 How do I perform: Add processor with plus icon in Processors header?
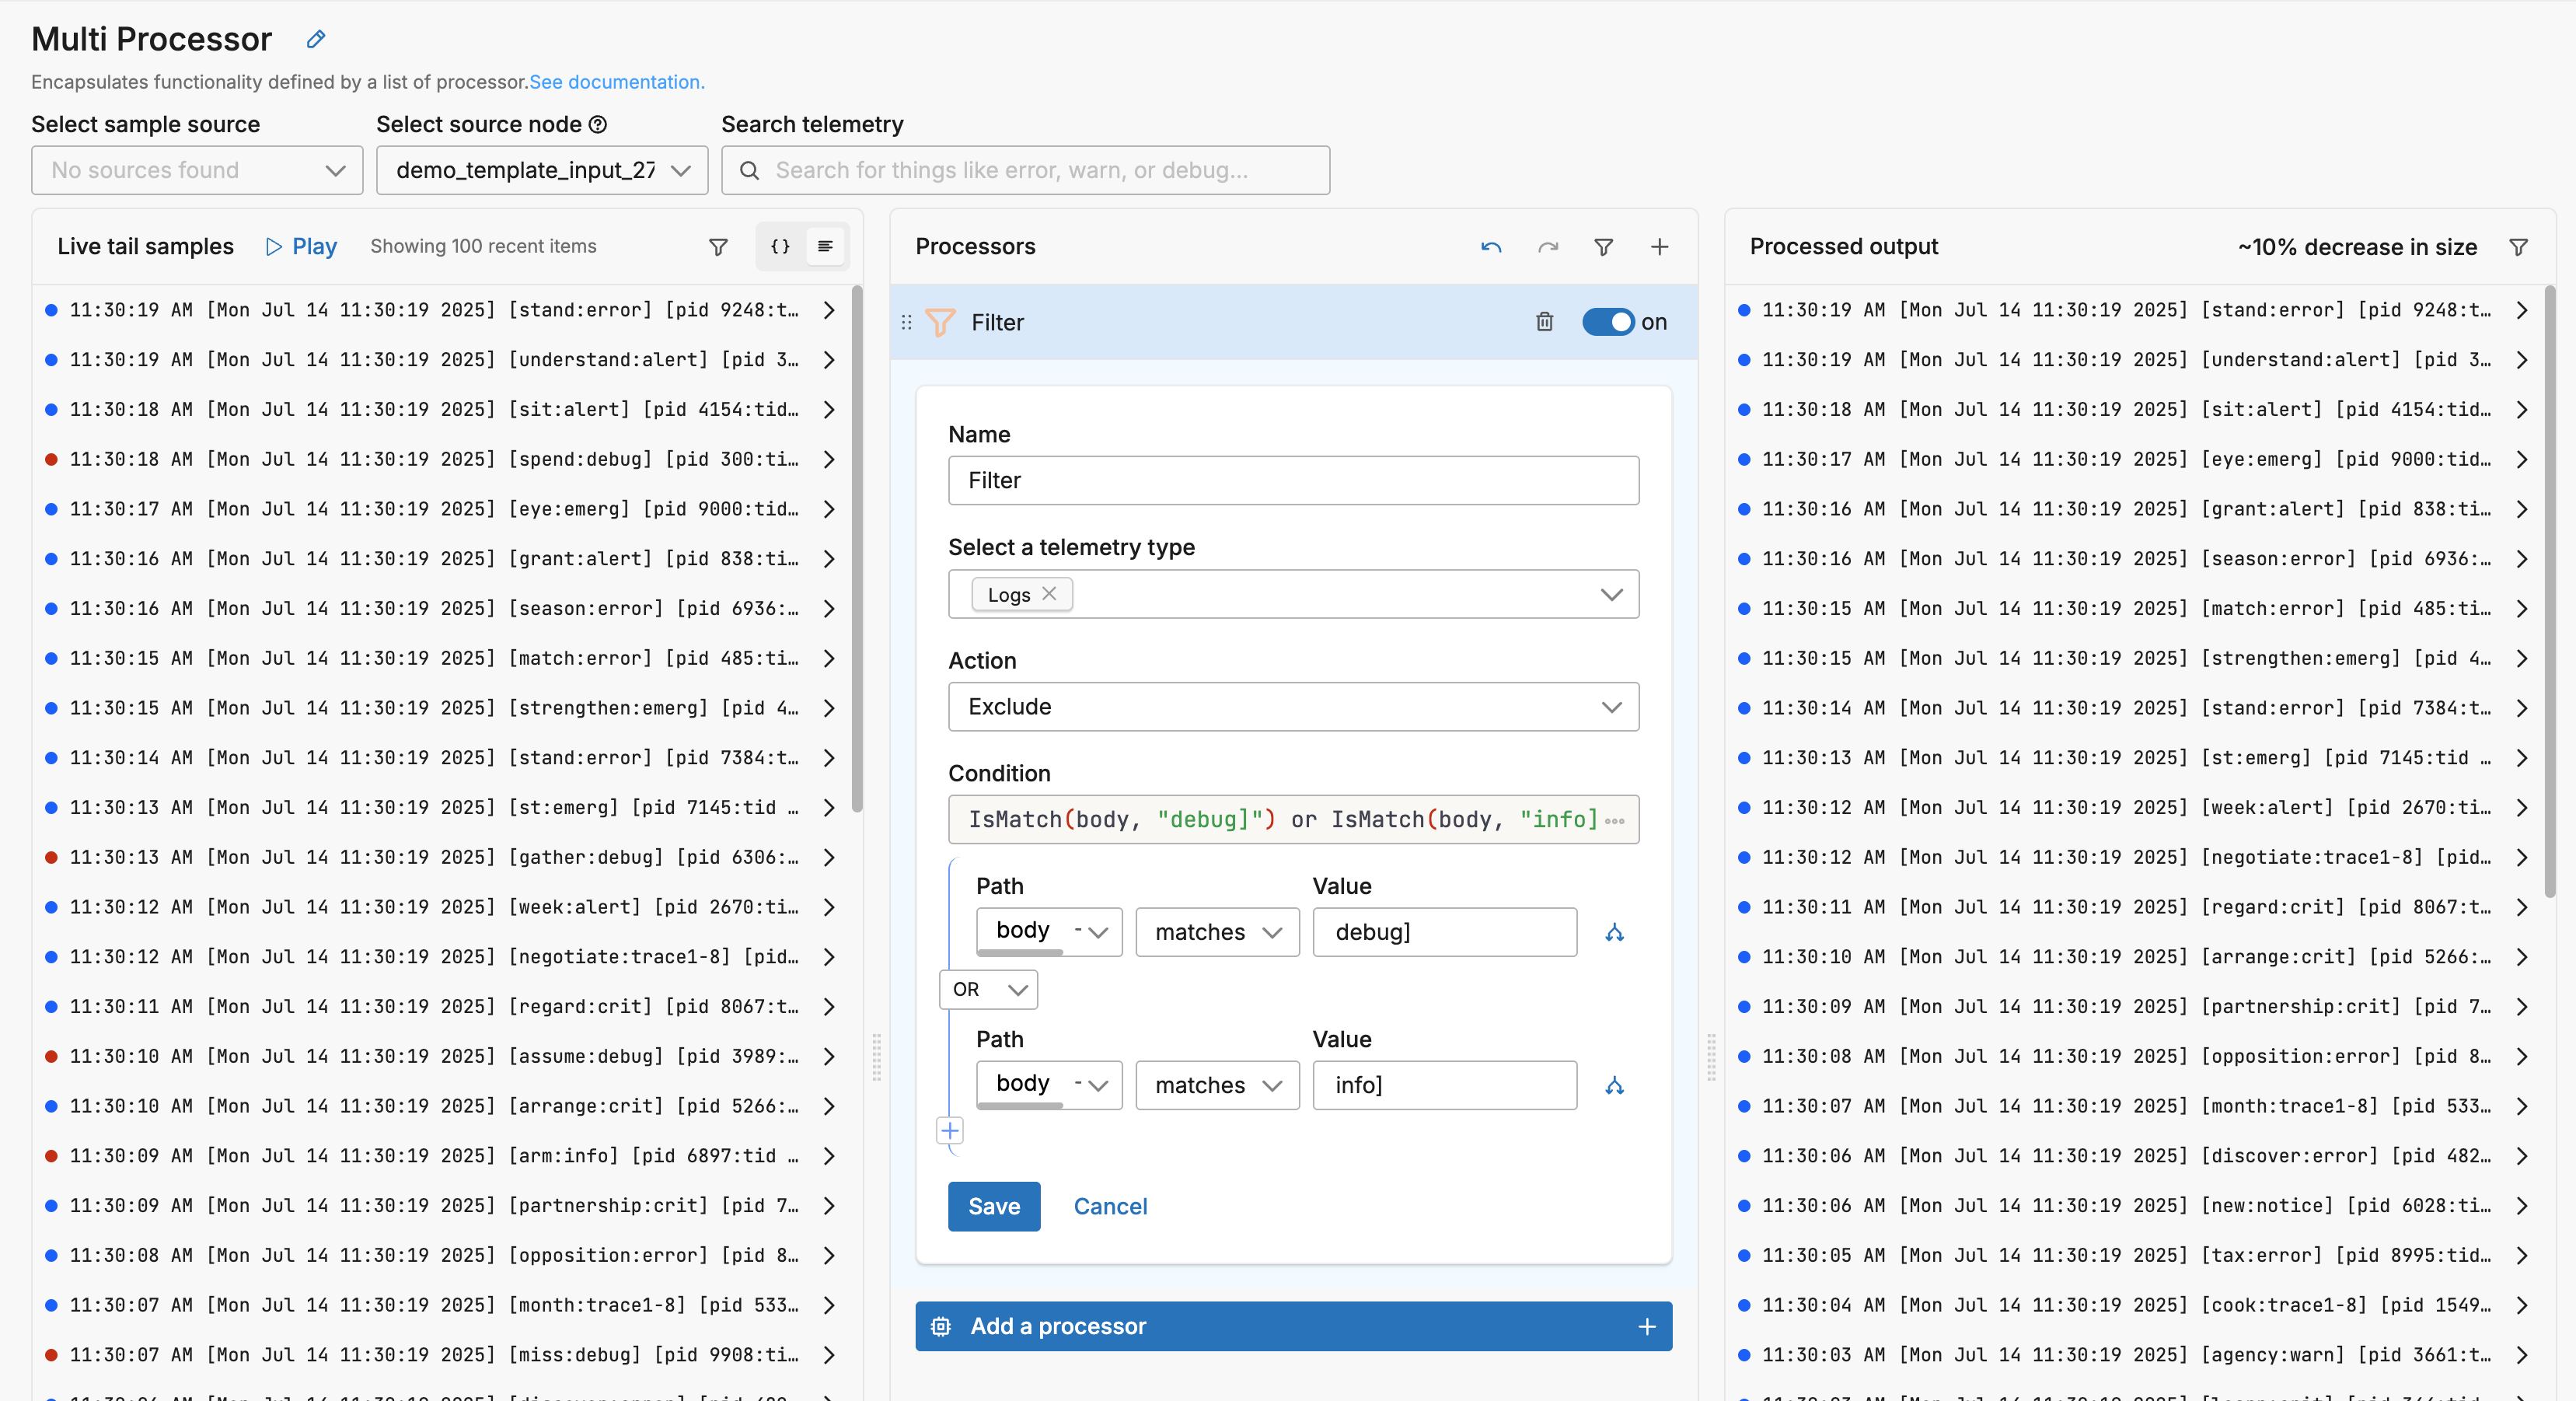(1659, 247)
